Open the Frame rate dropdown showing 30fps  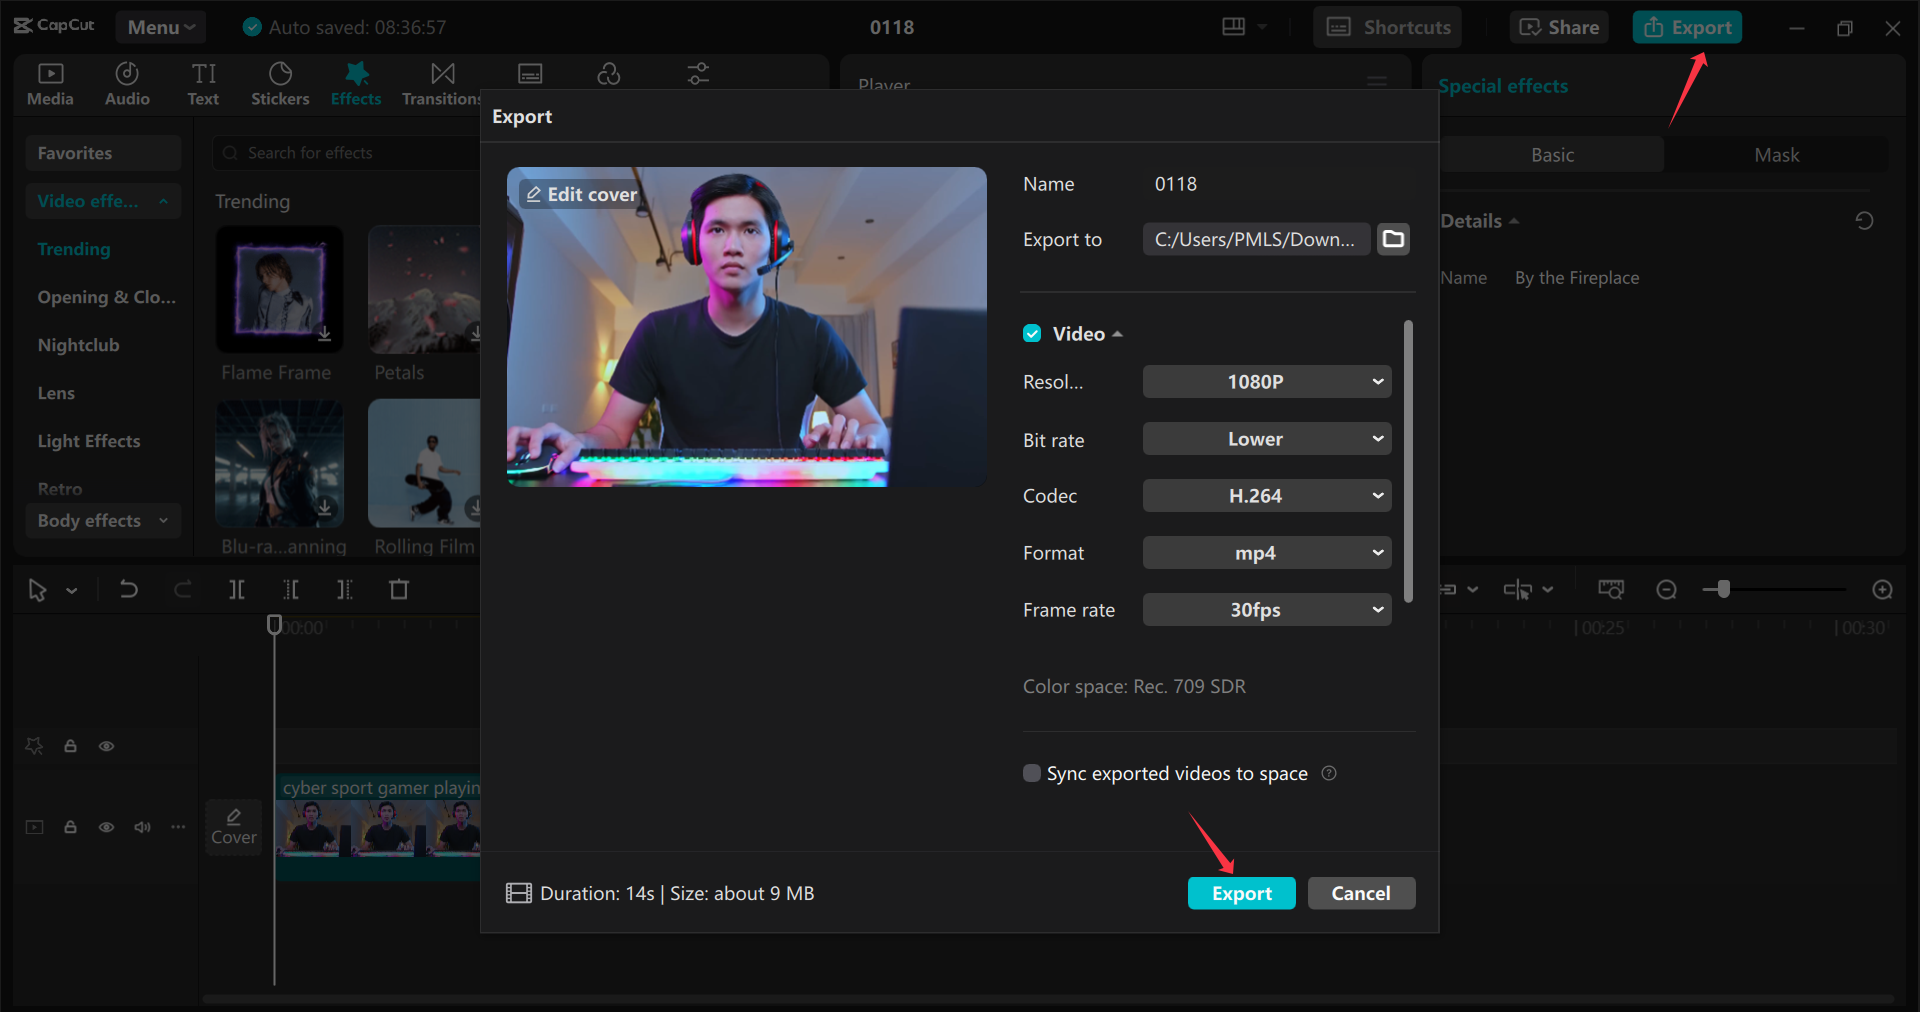[x=1266, y=609]
